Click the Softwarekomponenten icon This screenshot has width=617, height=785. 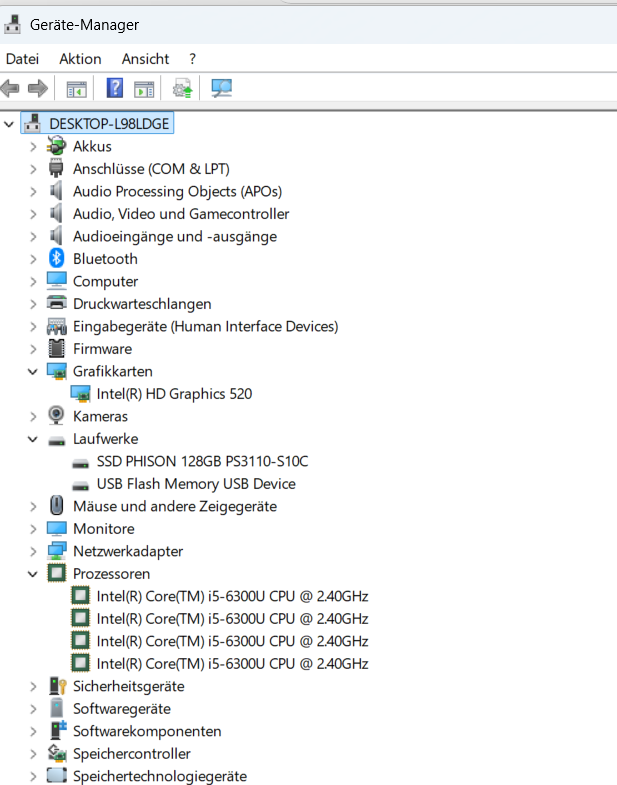58,730
